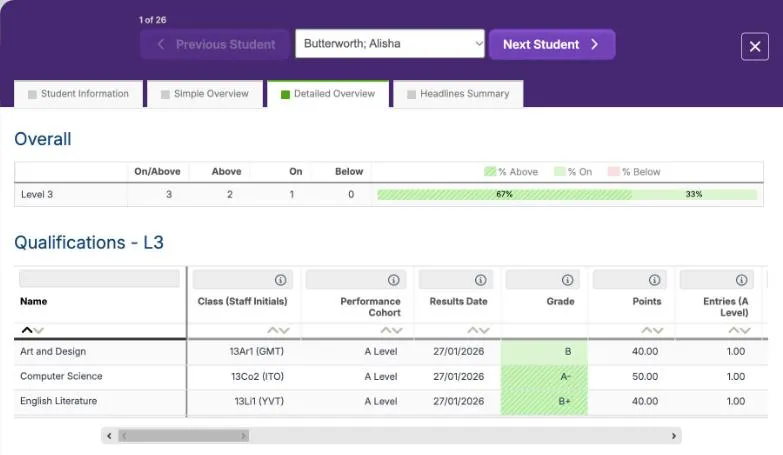Go to Previous Student
This screenshot has width=783, height=455.
(215, 44)
